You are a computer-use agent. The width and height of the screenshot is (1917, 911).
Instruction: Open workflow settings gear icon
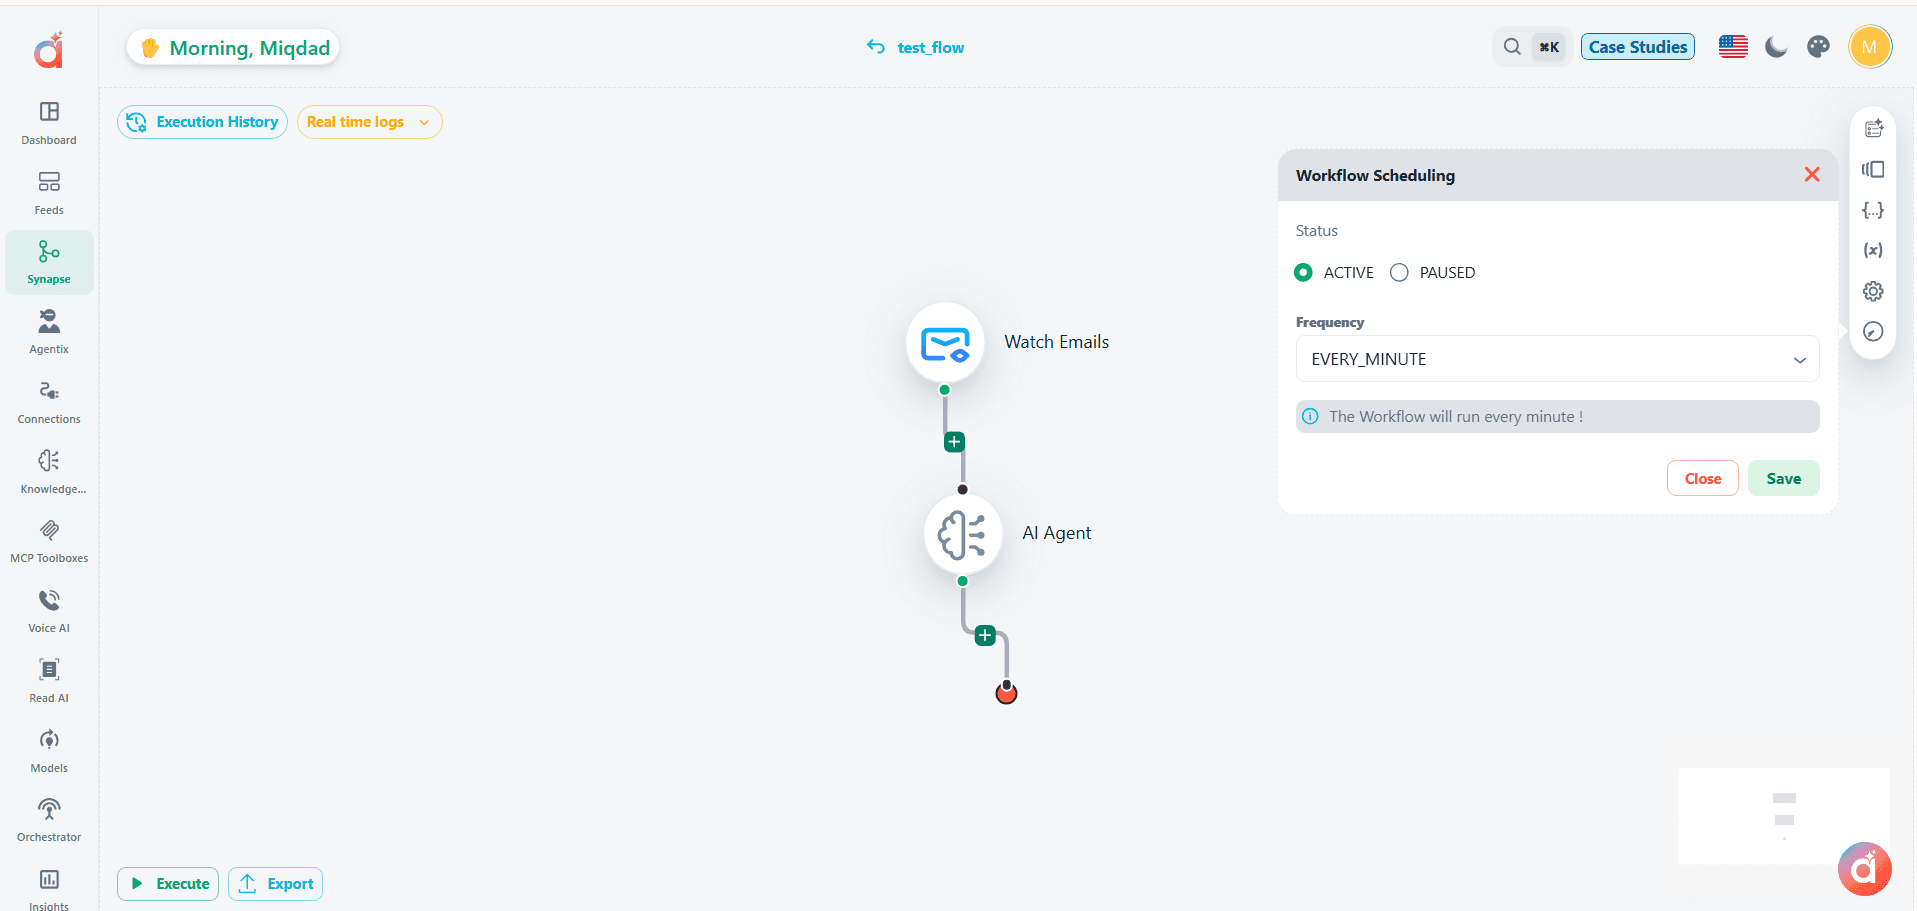tap(1874, 291)
